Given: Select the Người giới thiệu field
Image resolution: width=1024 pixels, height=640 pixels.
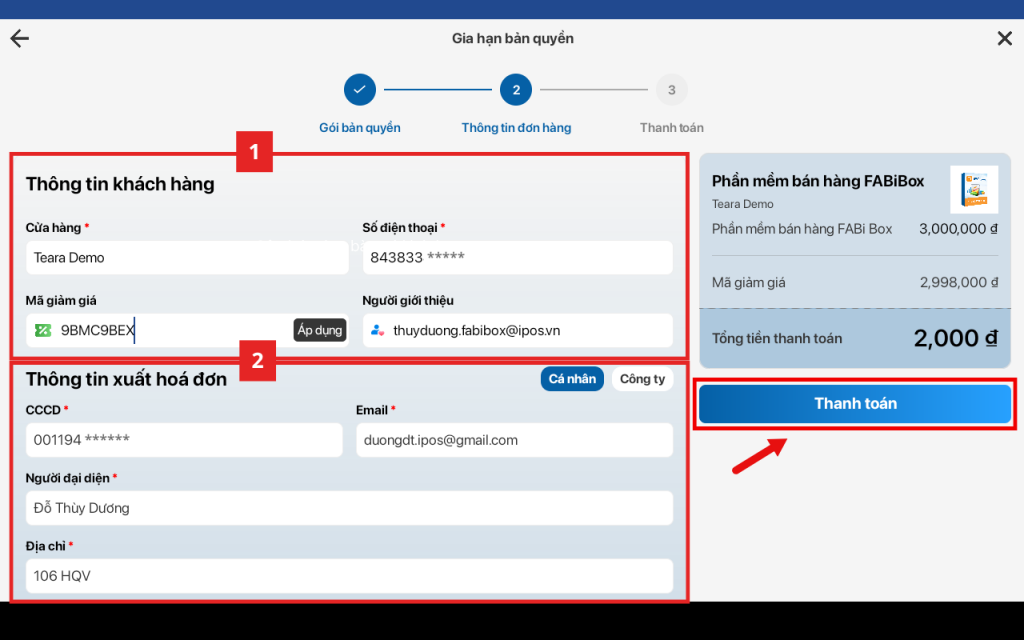Looking at the screenshot, I should [528, 330].
